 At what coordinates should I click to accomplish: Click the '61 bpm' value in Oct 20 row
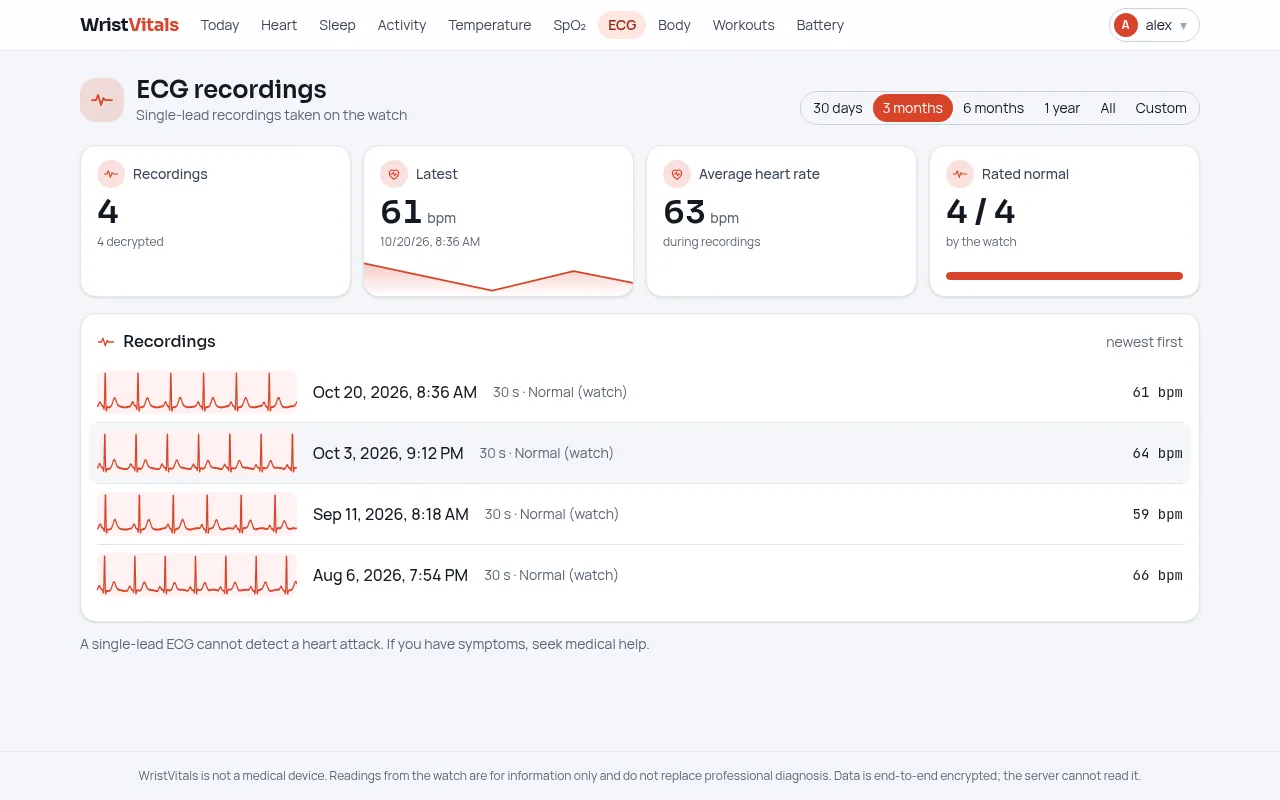(1157, 392)
